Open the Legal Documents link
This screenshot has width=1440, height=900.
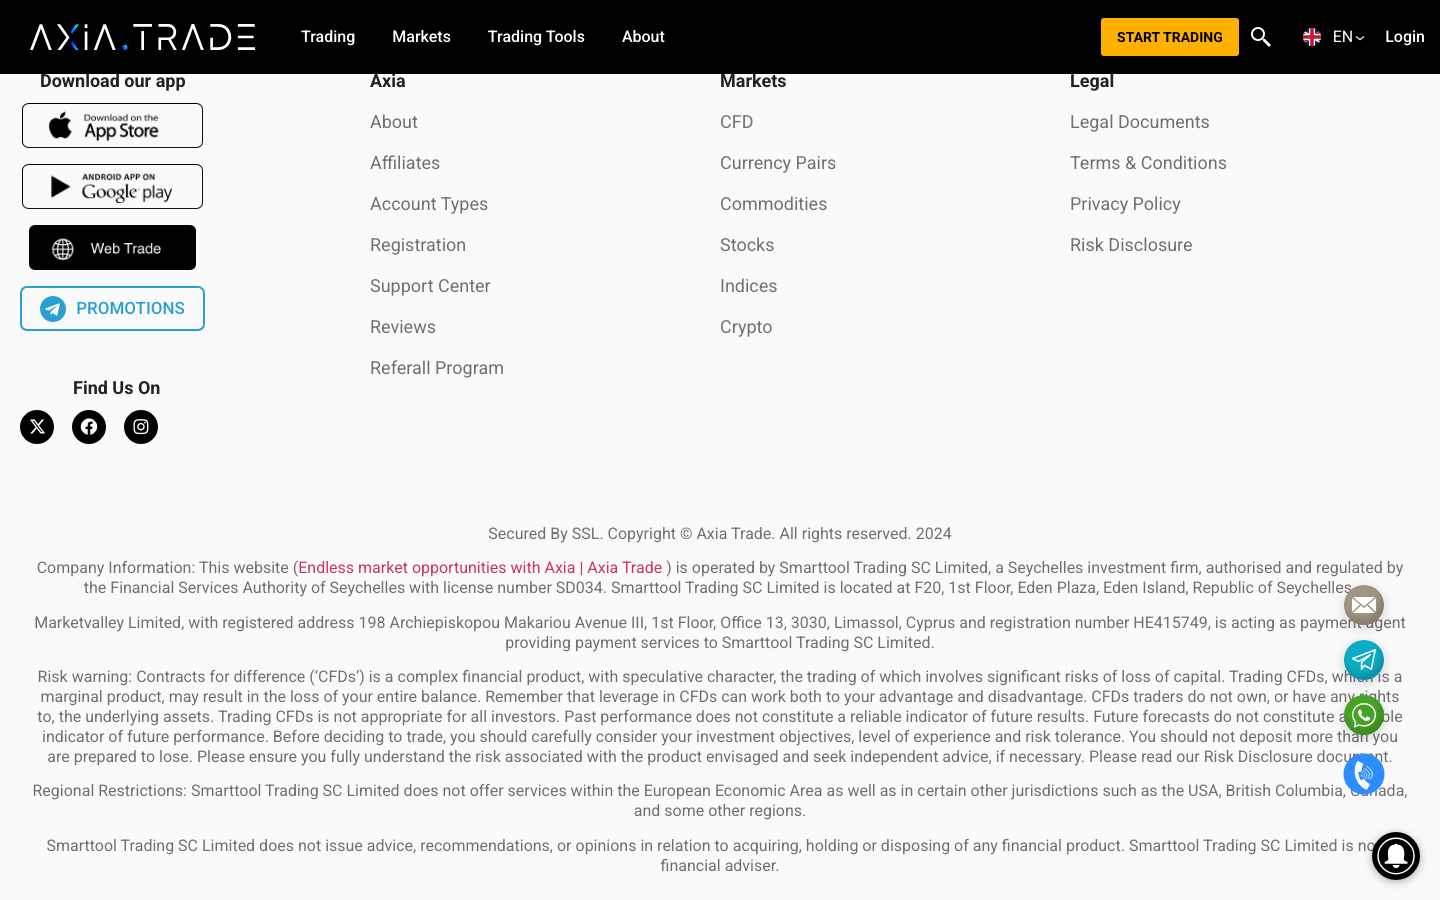click(1140, 122)
